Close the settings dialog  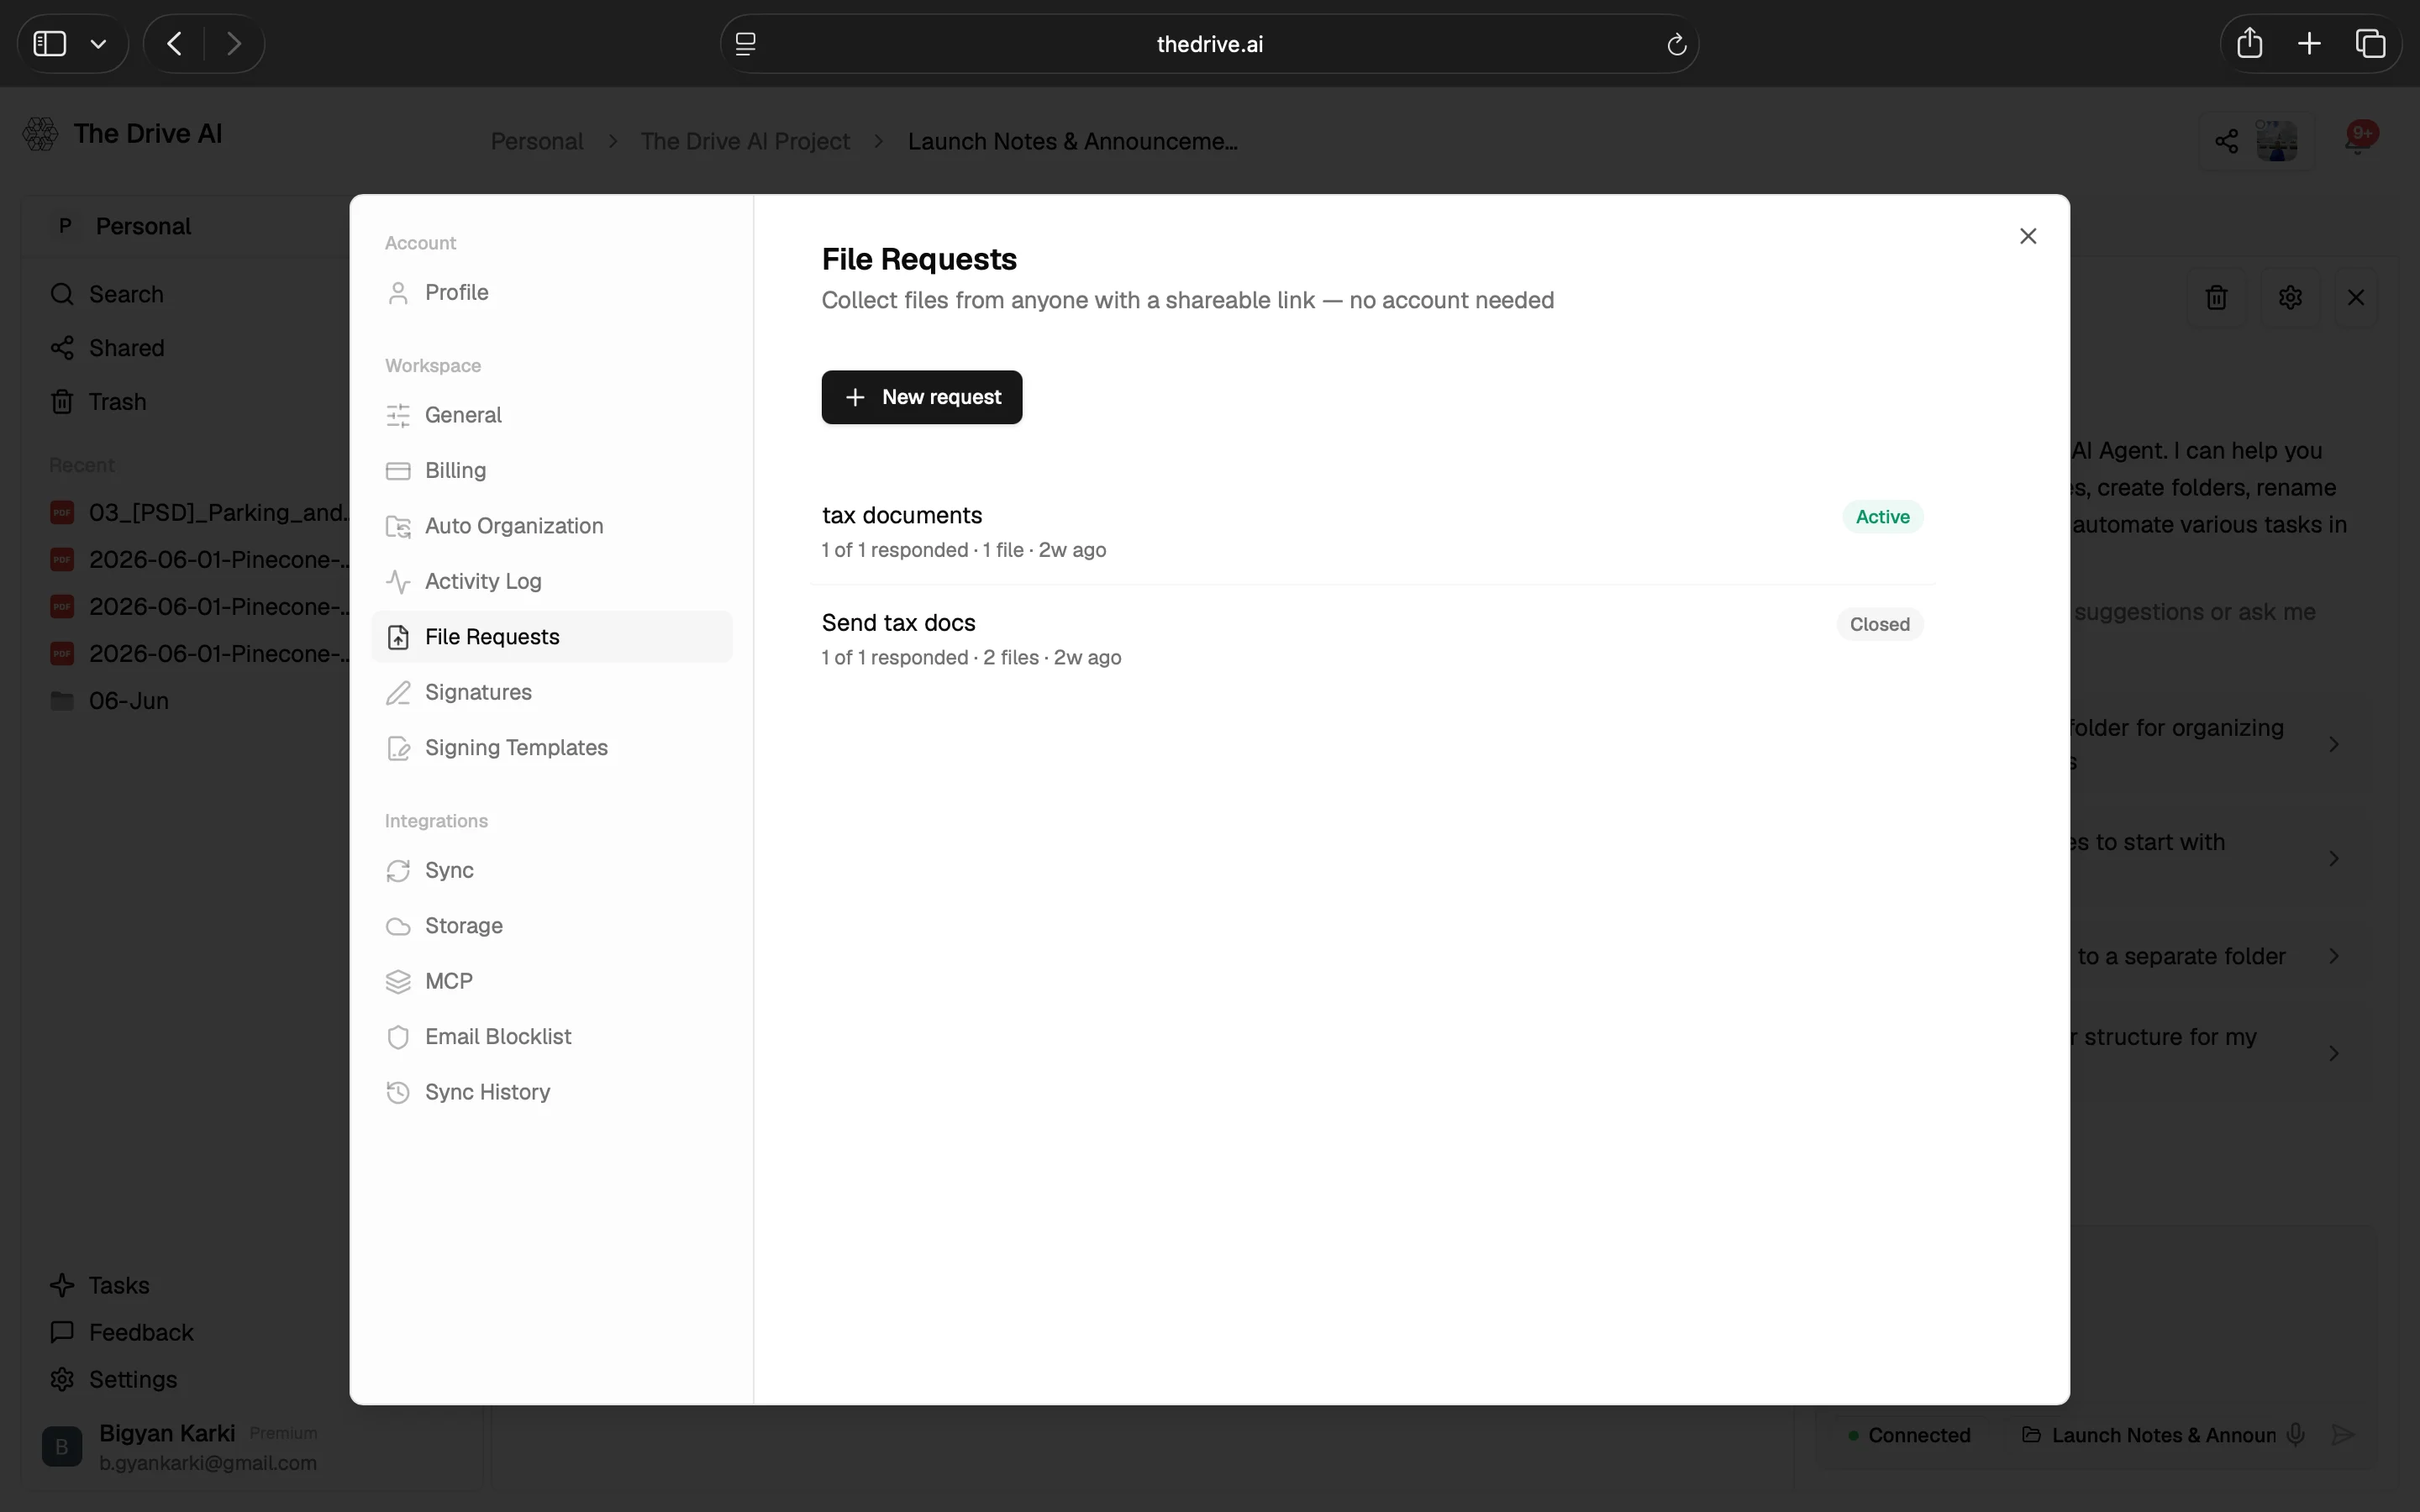click(2027, 236)
